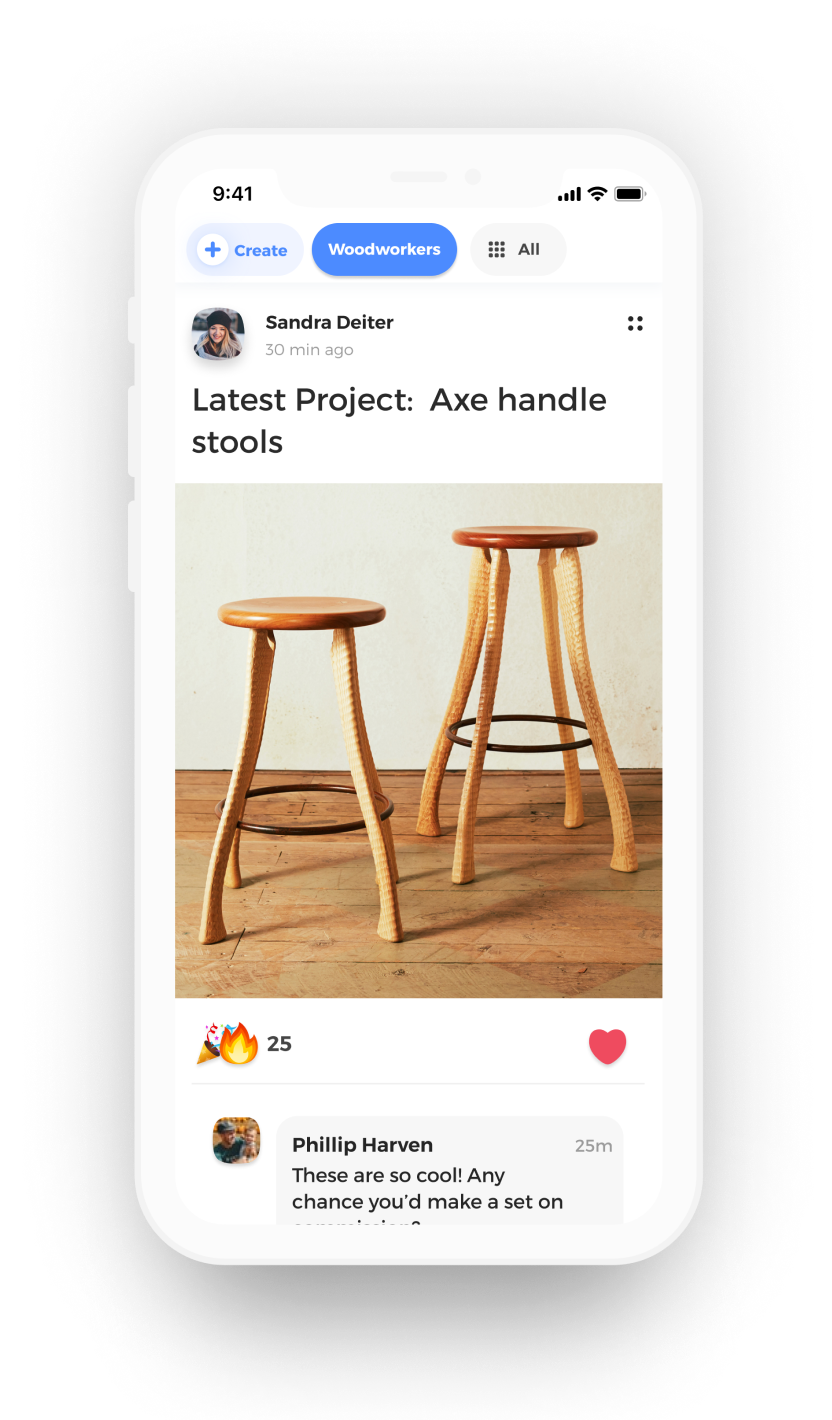Viewport: 832px width, 1420px height.
Task: Open Sandra Deiter's profile avatar
Action: (x=218, y=333)
